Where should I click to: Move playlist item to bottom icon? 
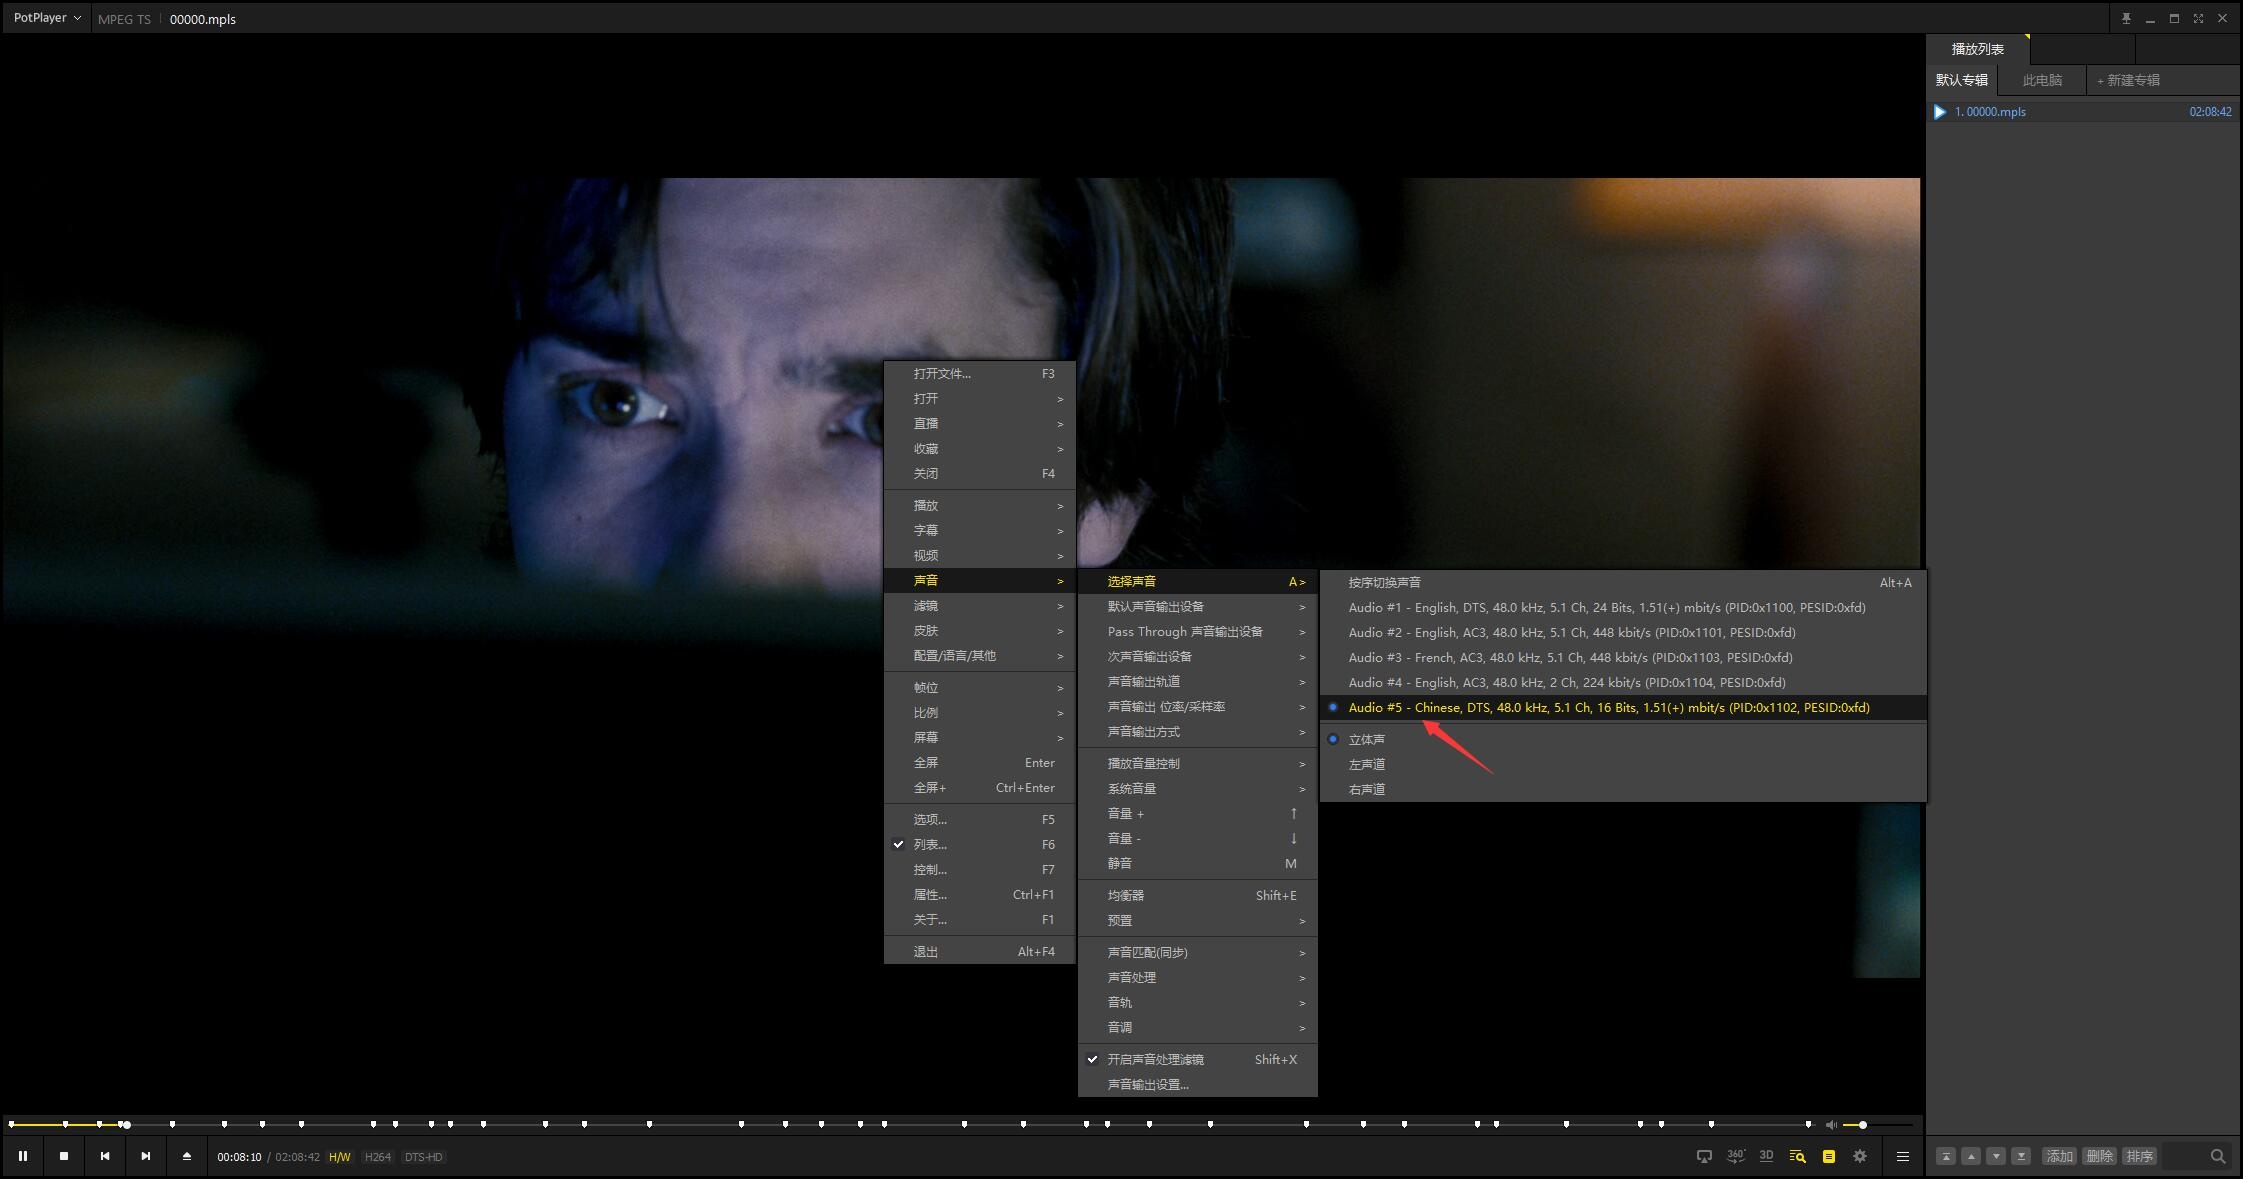[2021, 1156]
